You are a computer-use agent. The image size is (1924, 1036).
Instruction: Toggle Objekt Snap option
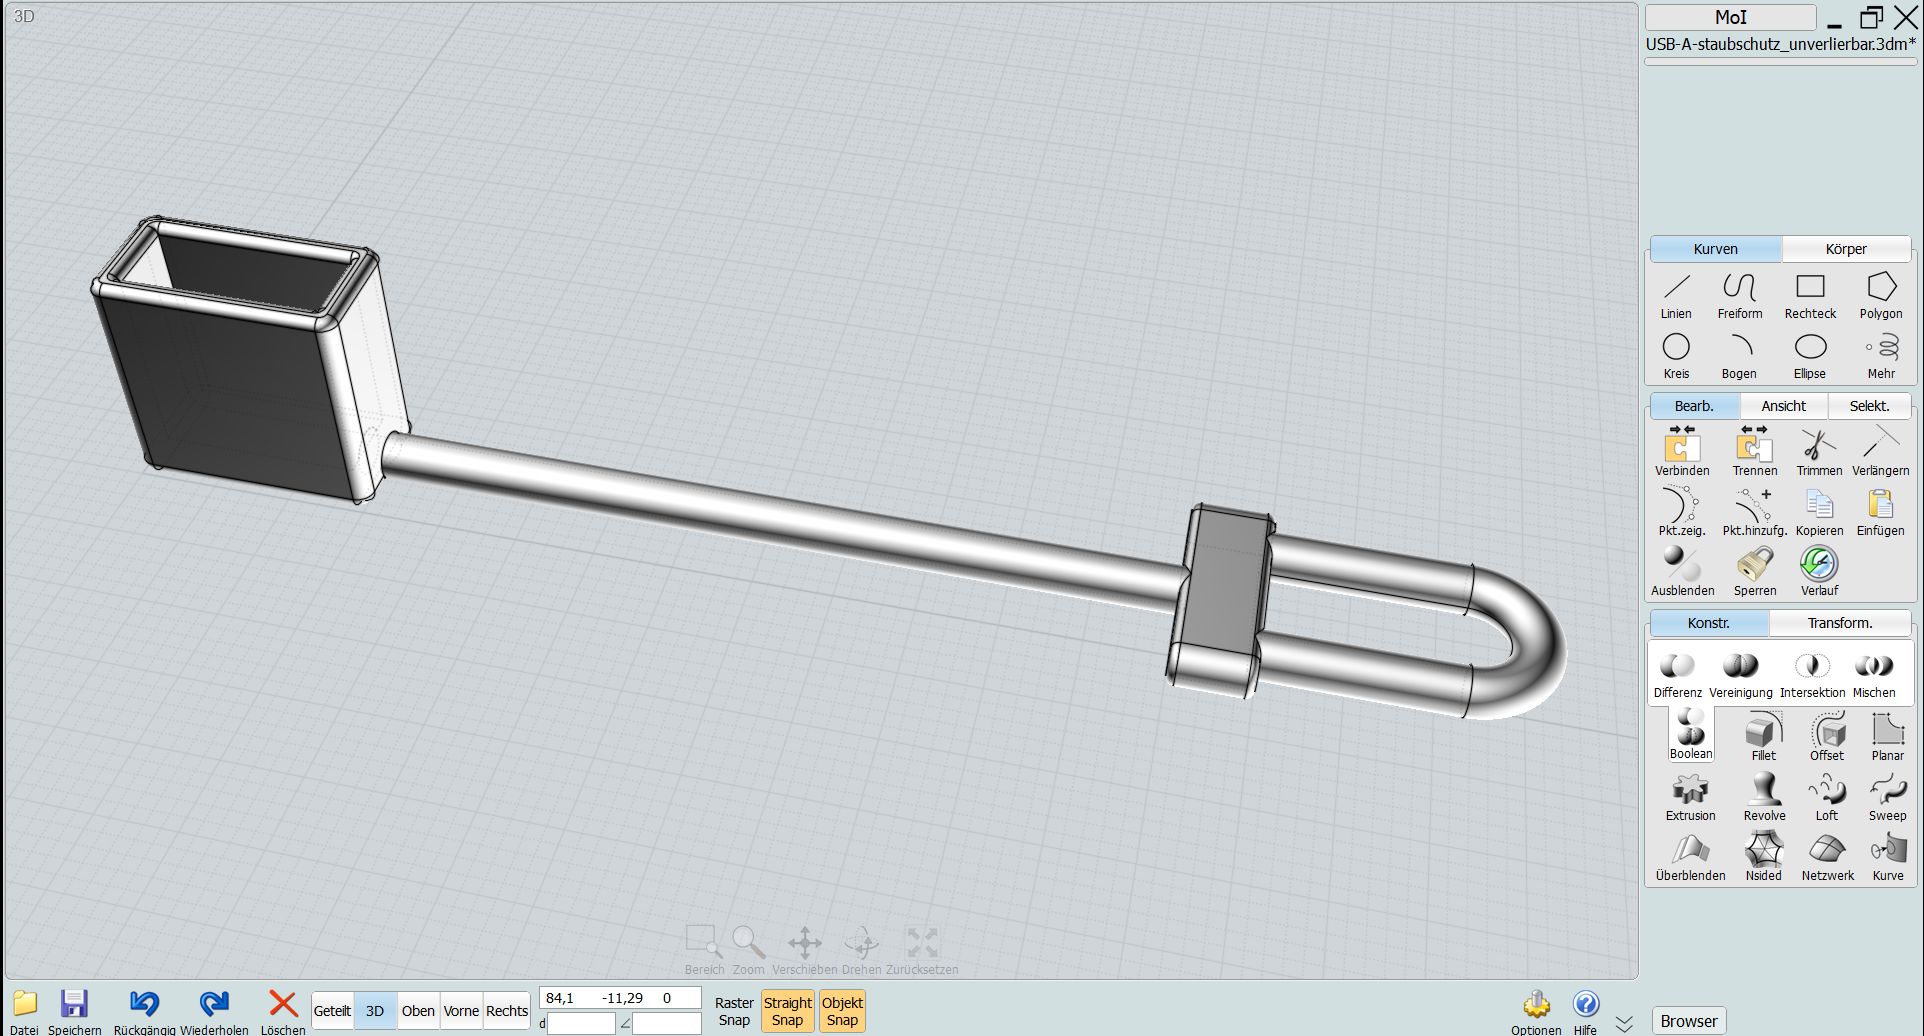coord(842,1011)
